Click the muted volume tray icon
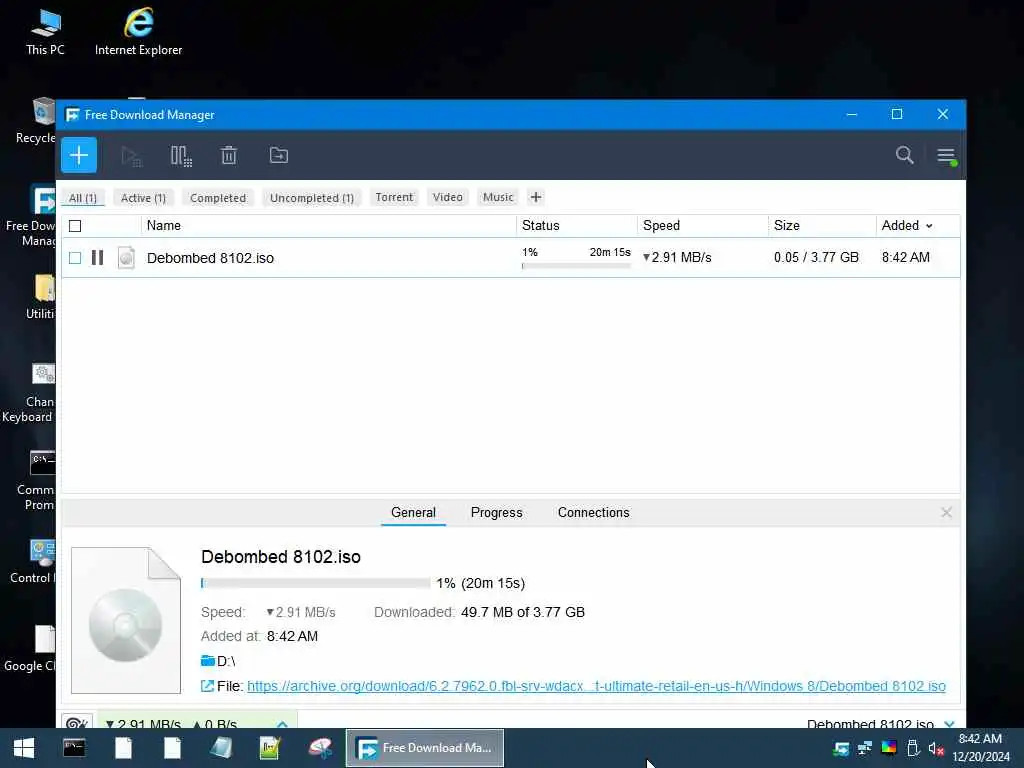The width and height of the screenshot is (1024, 768). click(x=936, y=748)
